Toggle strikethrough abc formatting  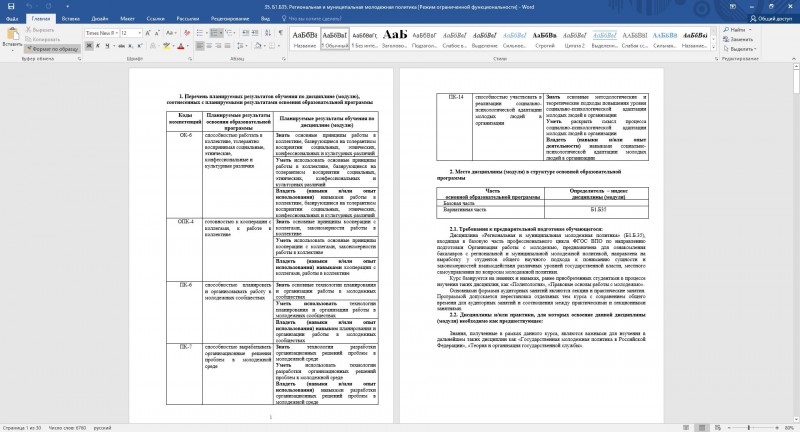(121, 46)
